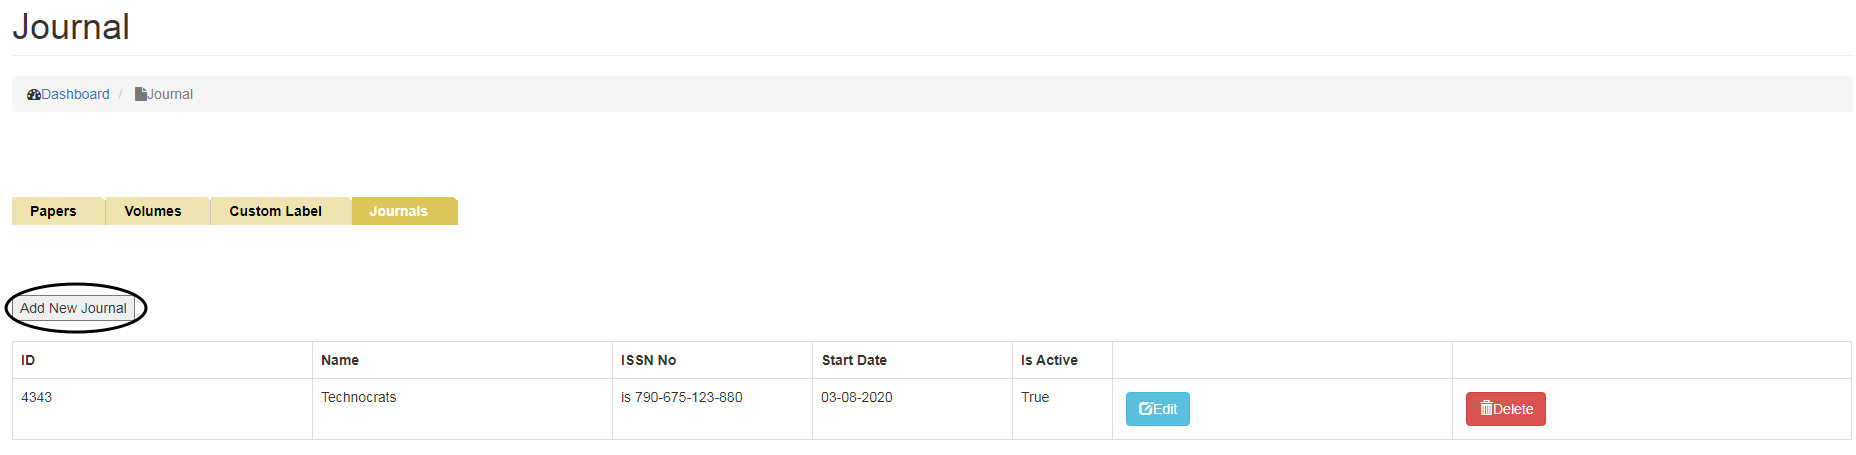Screen dimensions: 1856x455
Task: Click the Is Active column header
Action: click(1049, 360)
